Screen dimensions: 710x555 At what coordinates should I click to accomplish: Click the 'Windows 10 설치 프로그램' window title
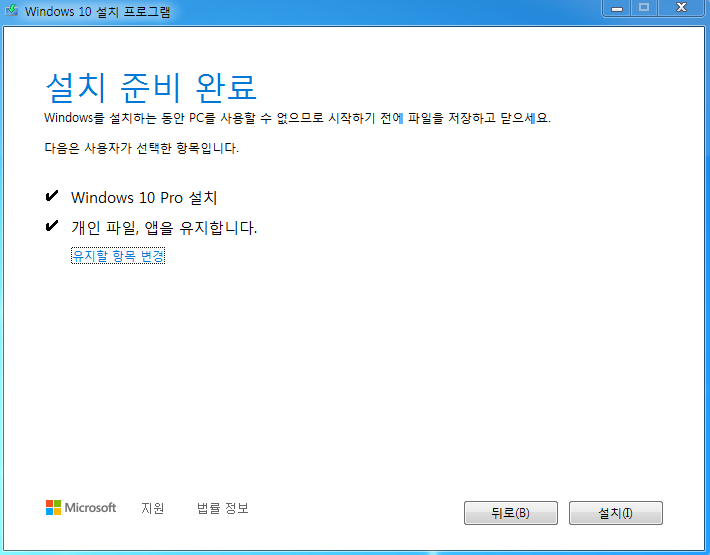97,12
